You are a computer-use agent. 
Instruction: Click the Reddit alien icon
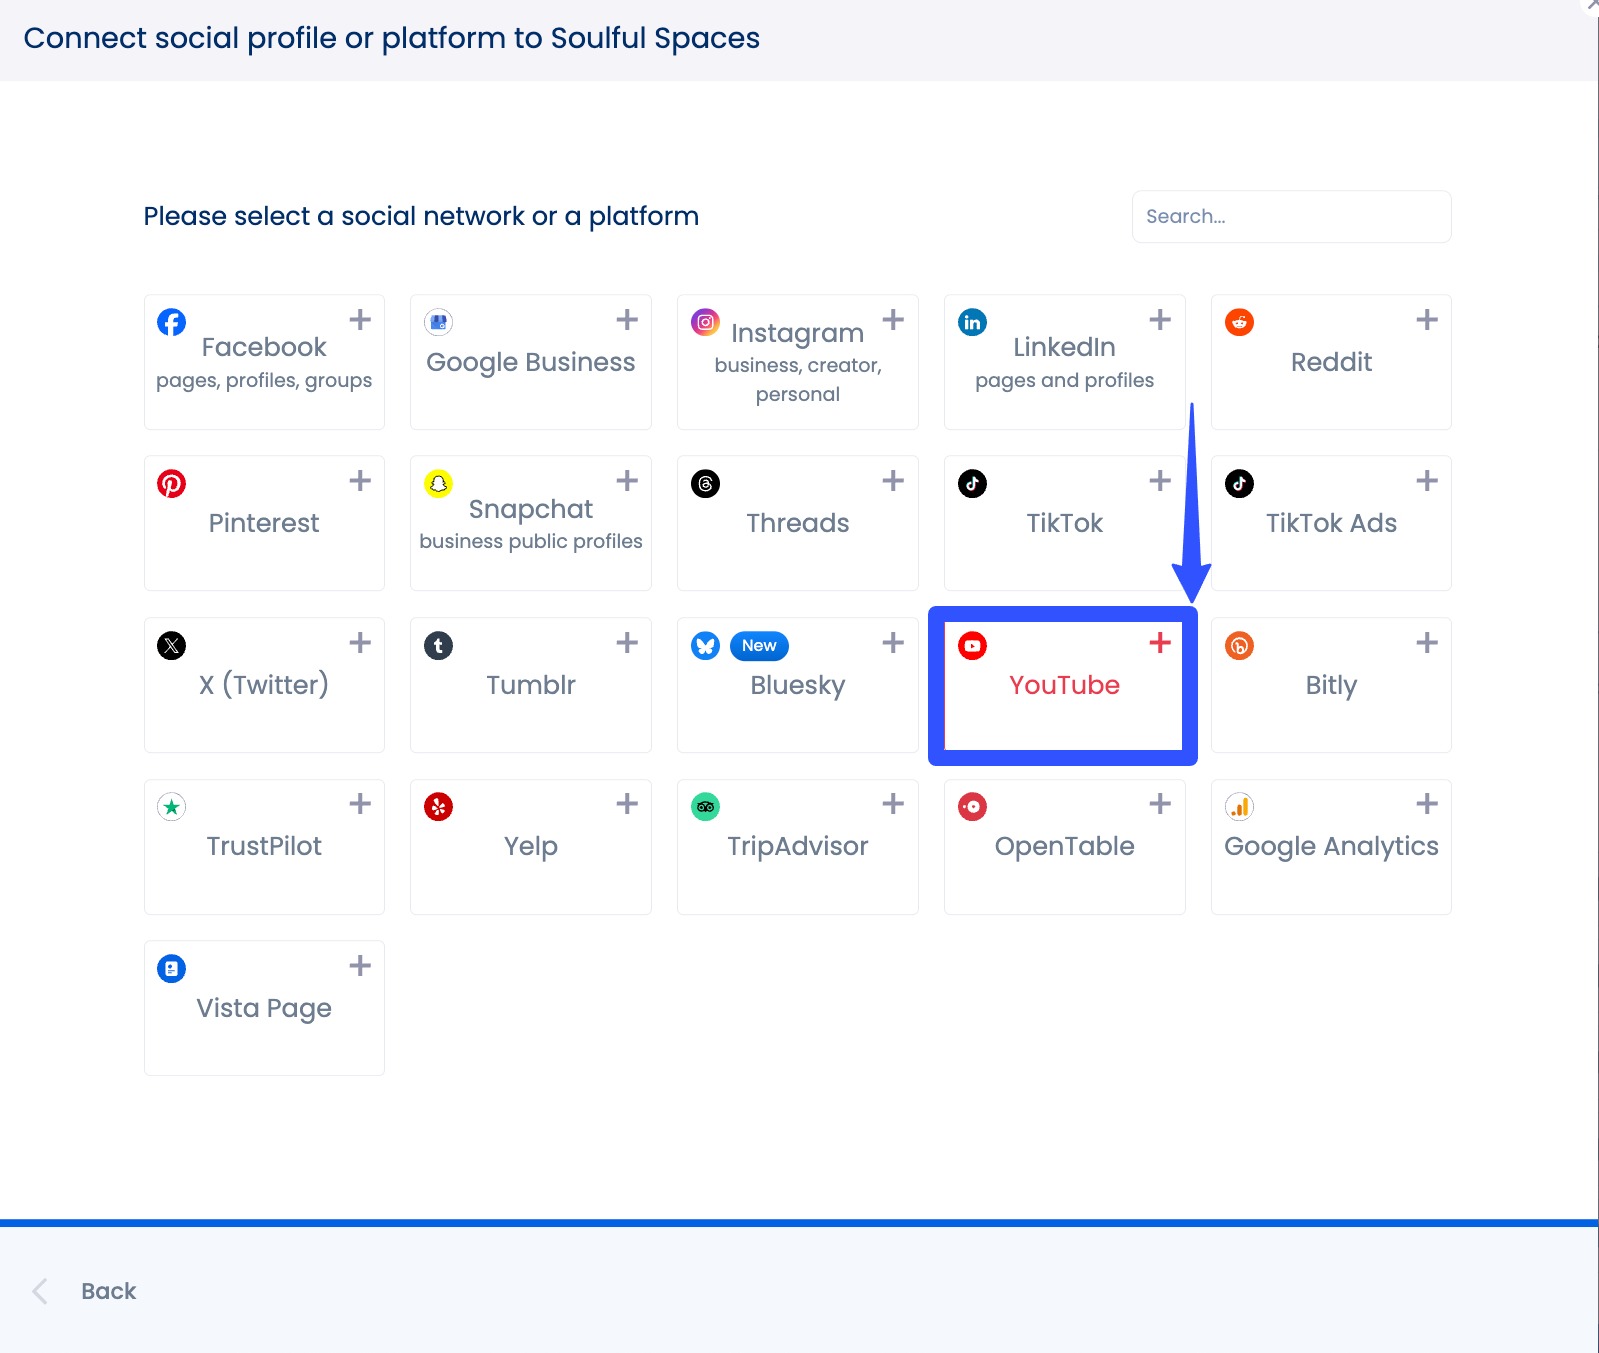pos(1238,322)
